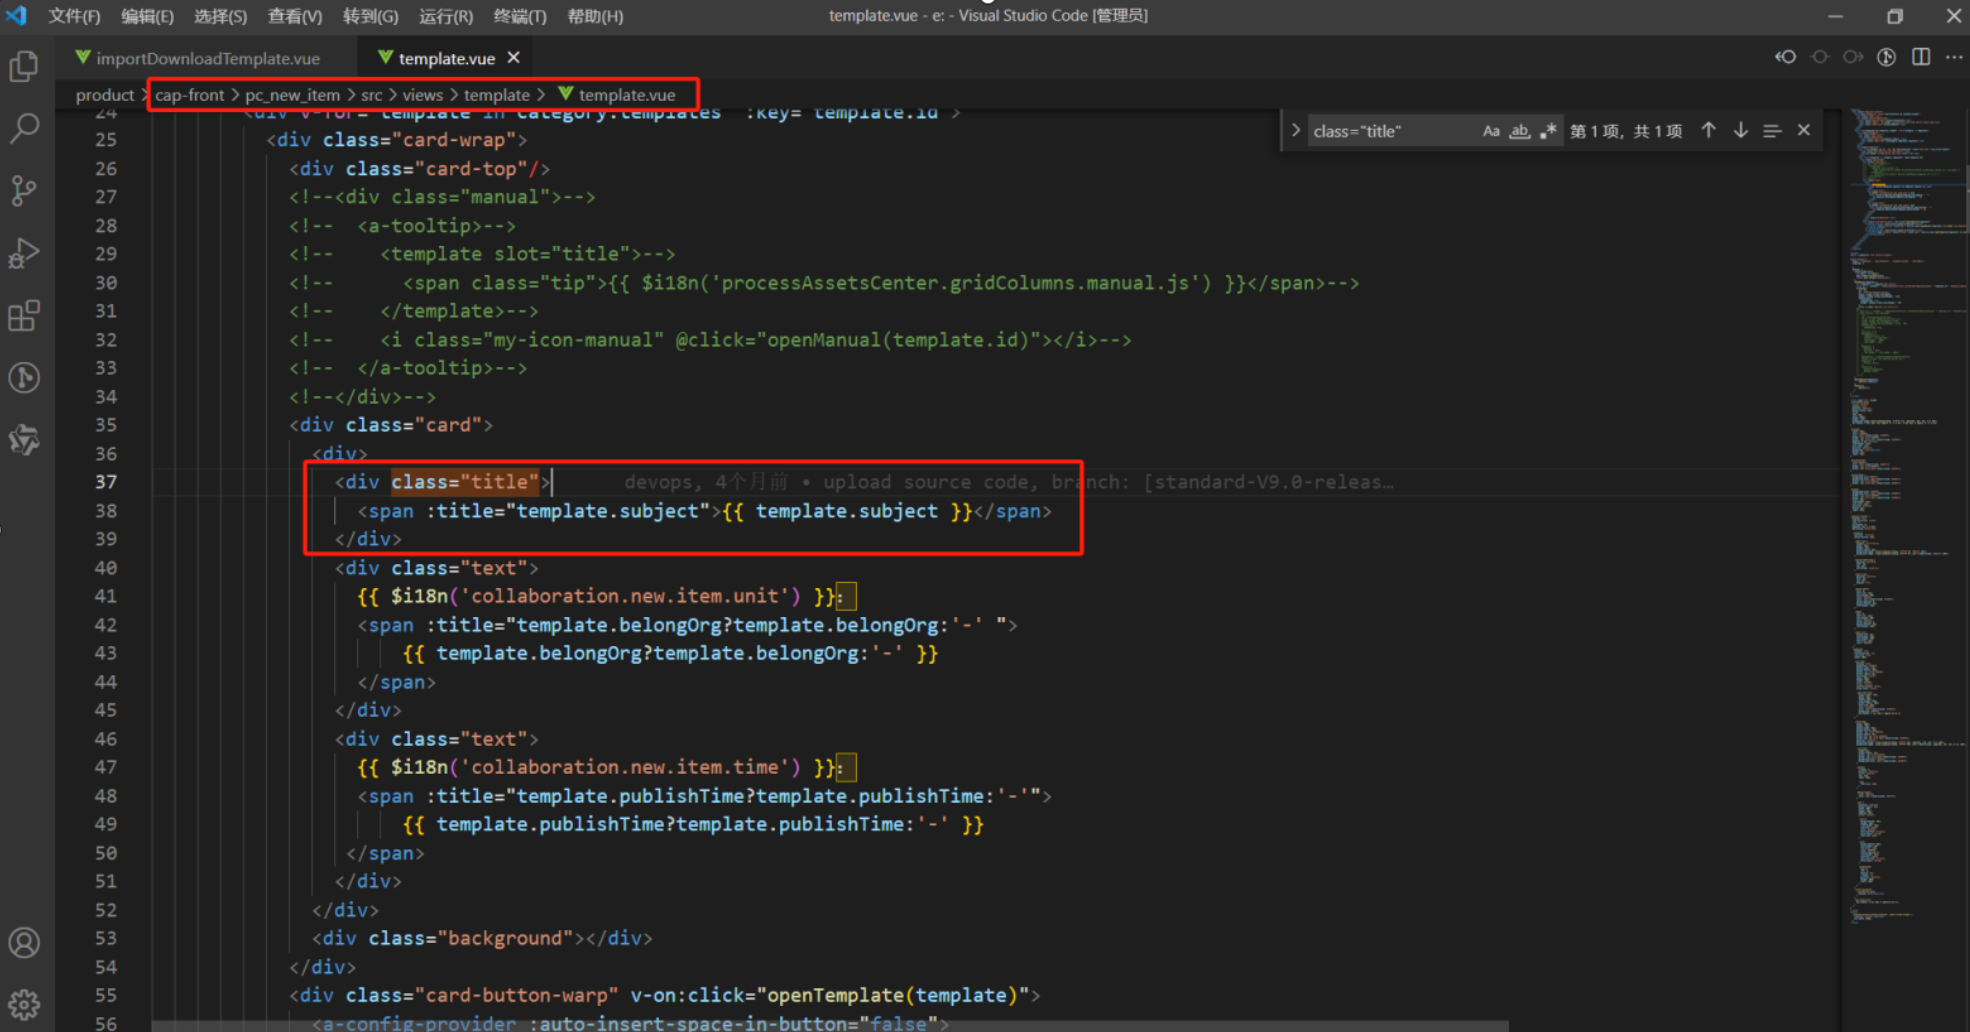Toggle Use Regular Expression in find widget
Viewport: 1970px width, 1032px height.
click(x=1548, y=131)
